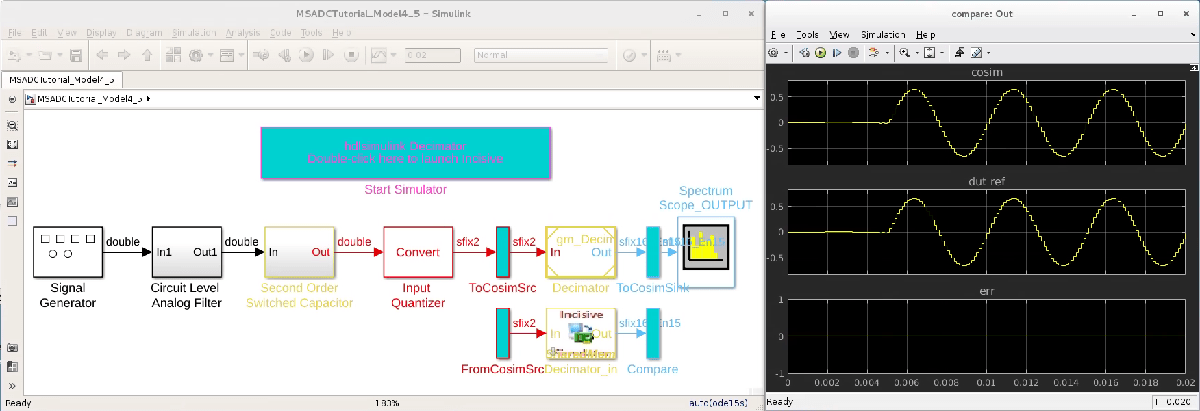Viewport: 1200px width, 411px height.
Task: Open the Library Browser icon
Action: [171, 55]
